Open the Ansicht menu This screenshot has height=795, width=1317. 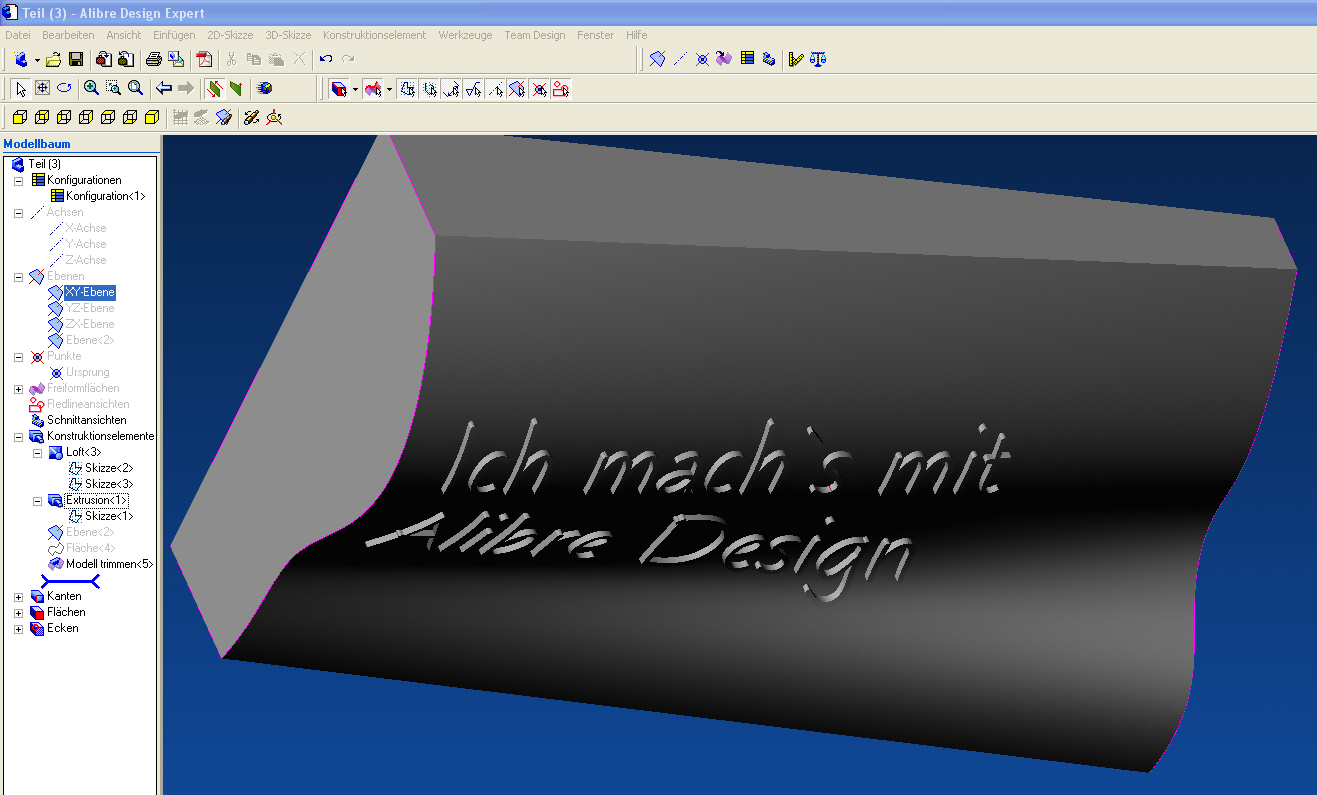point(124,35)
